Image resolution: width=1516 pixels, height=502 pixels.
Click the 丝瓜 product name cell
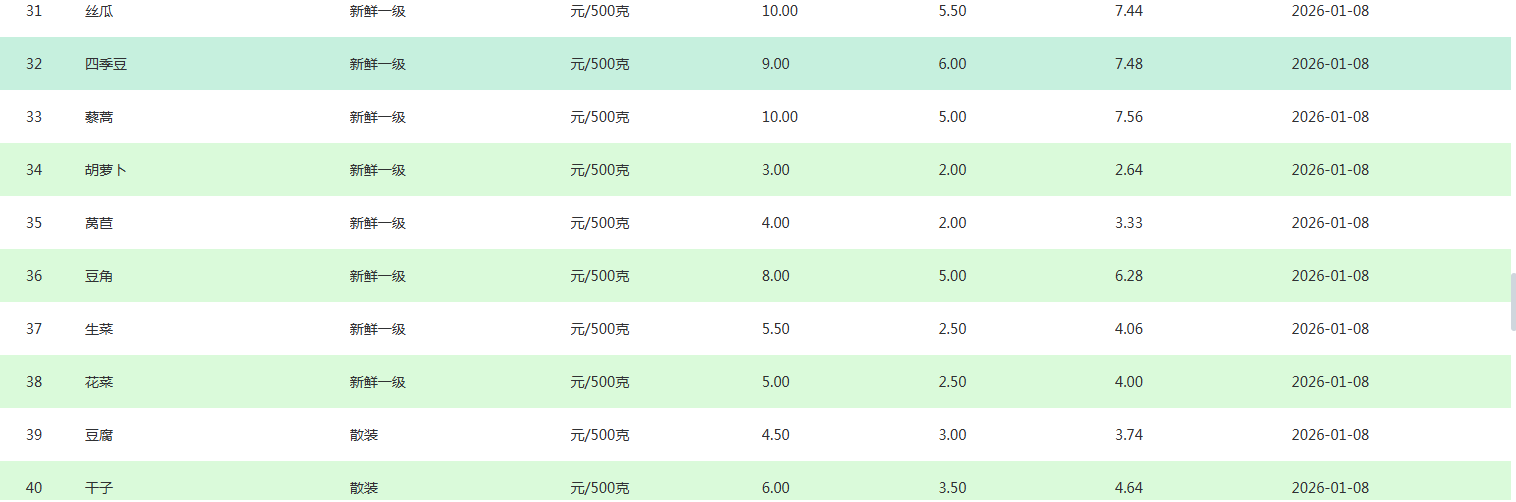coord(99,11)
